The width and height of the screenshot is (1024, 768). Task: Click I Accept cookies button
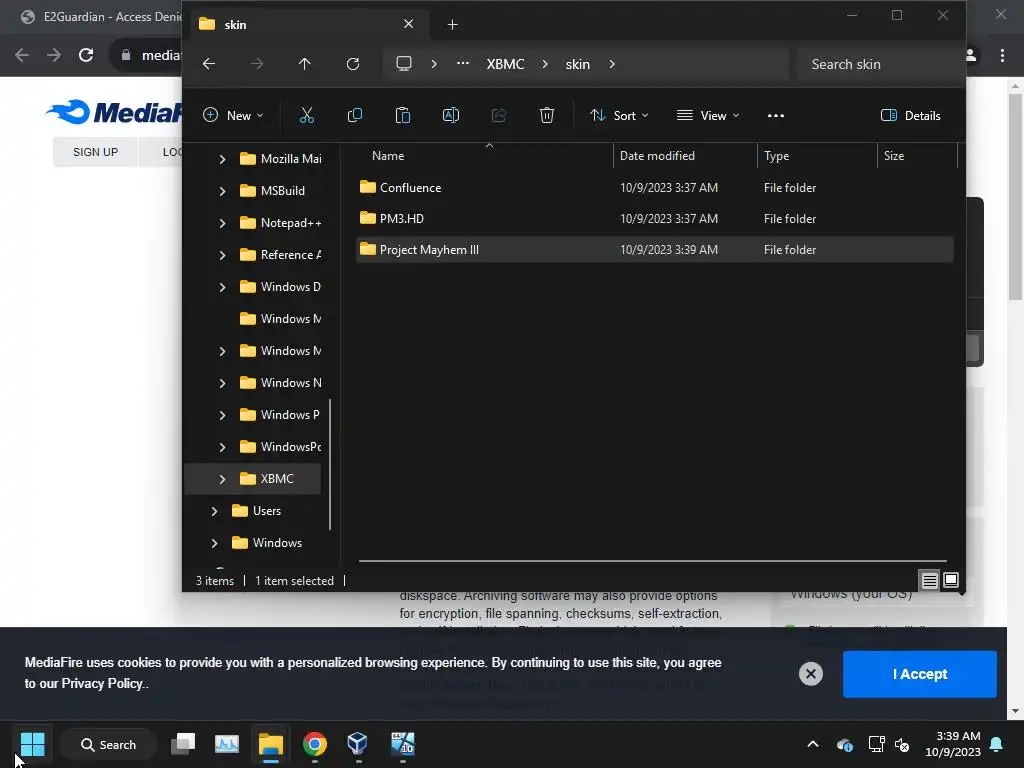[920, 674]
